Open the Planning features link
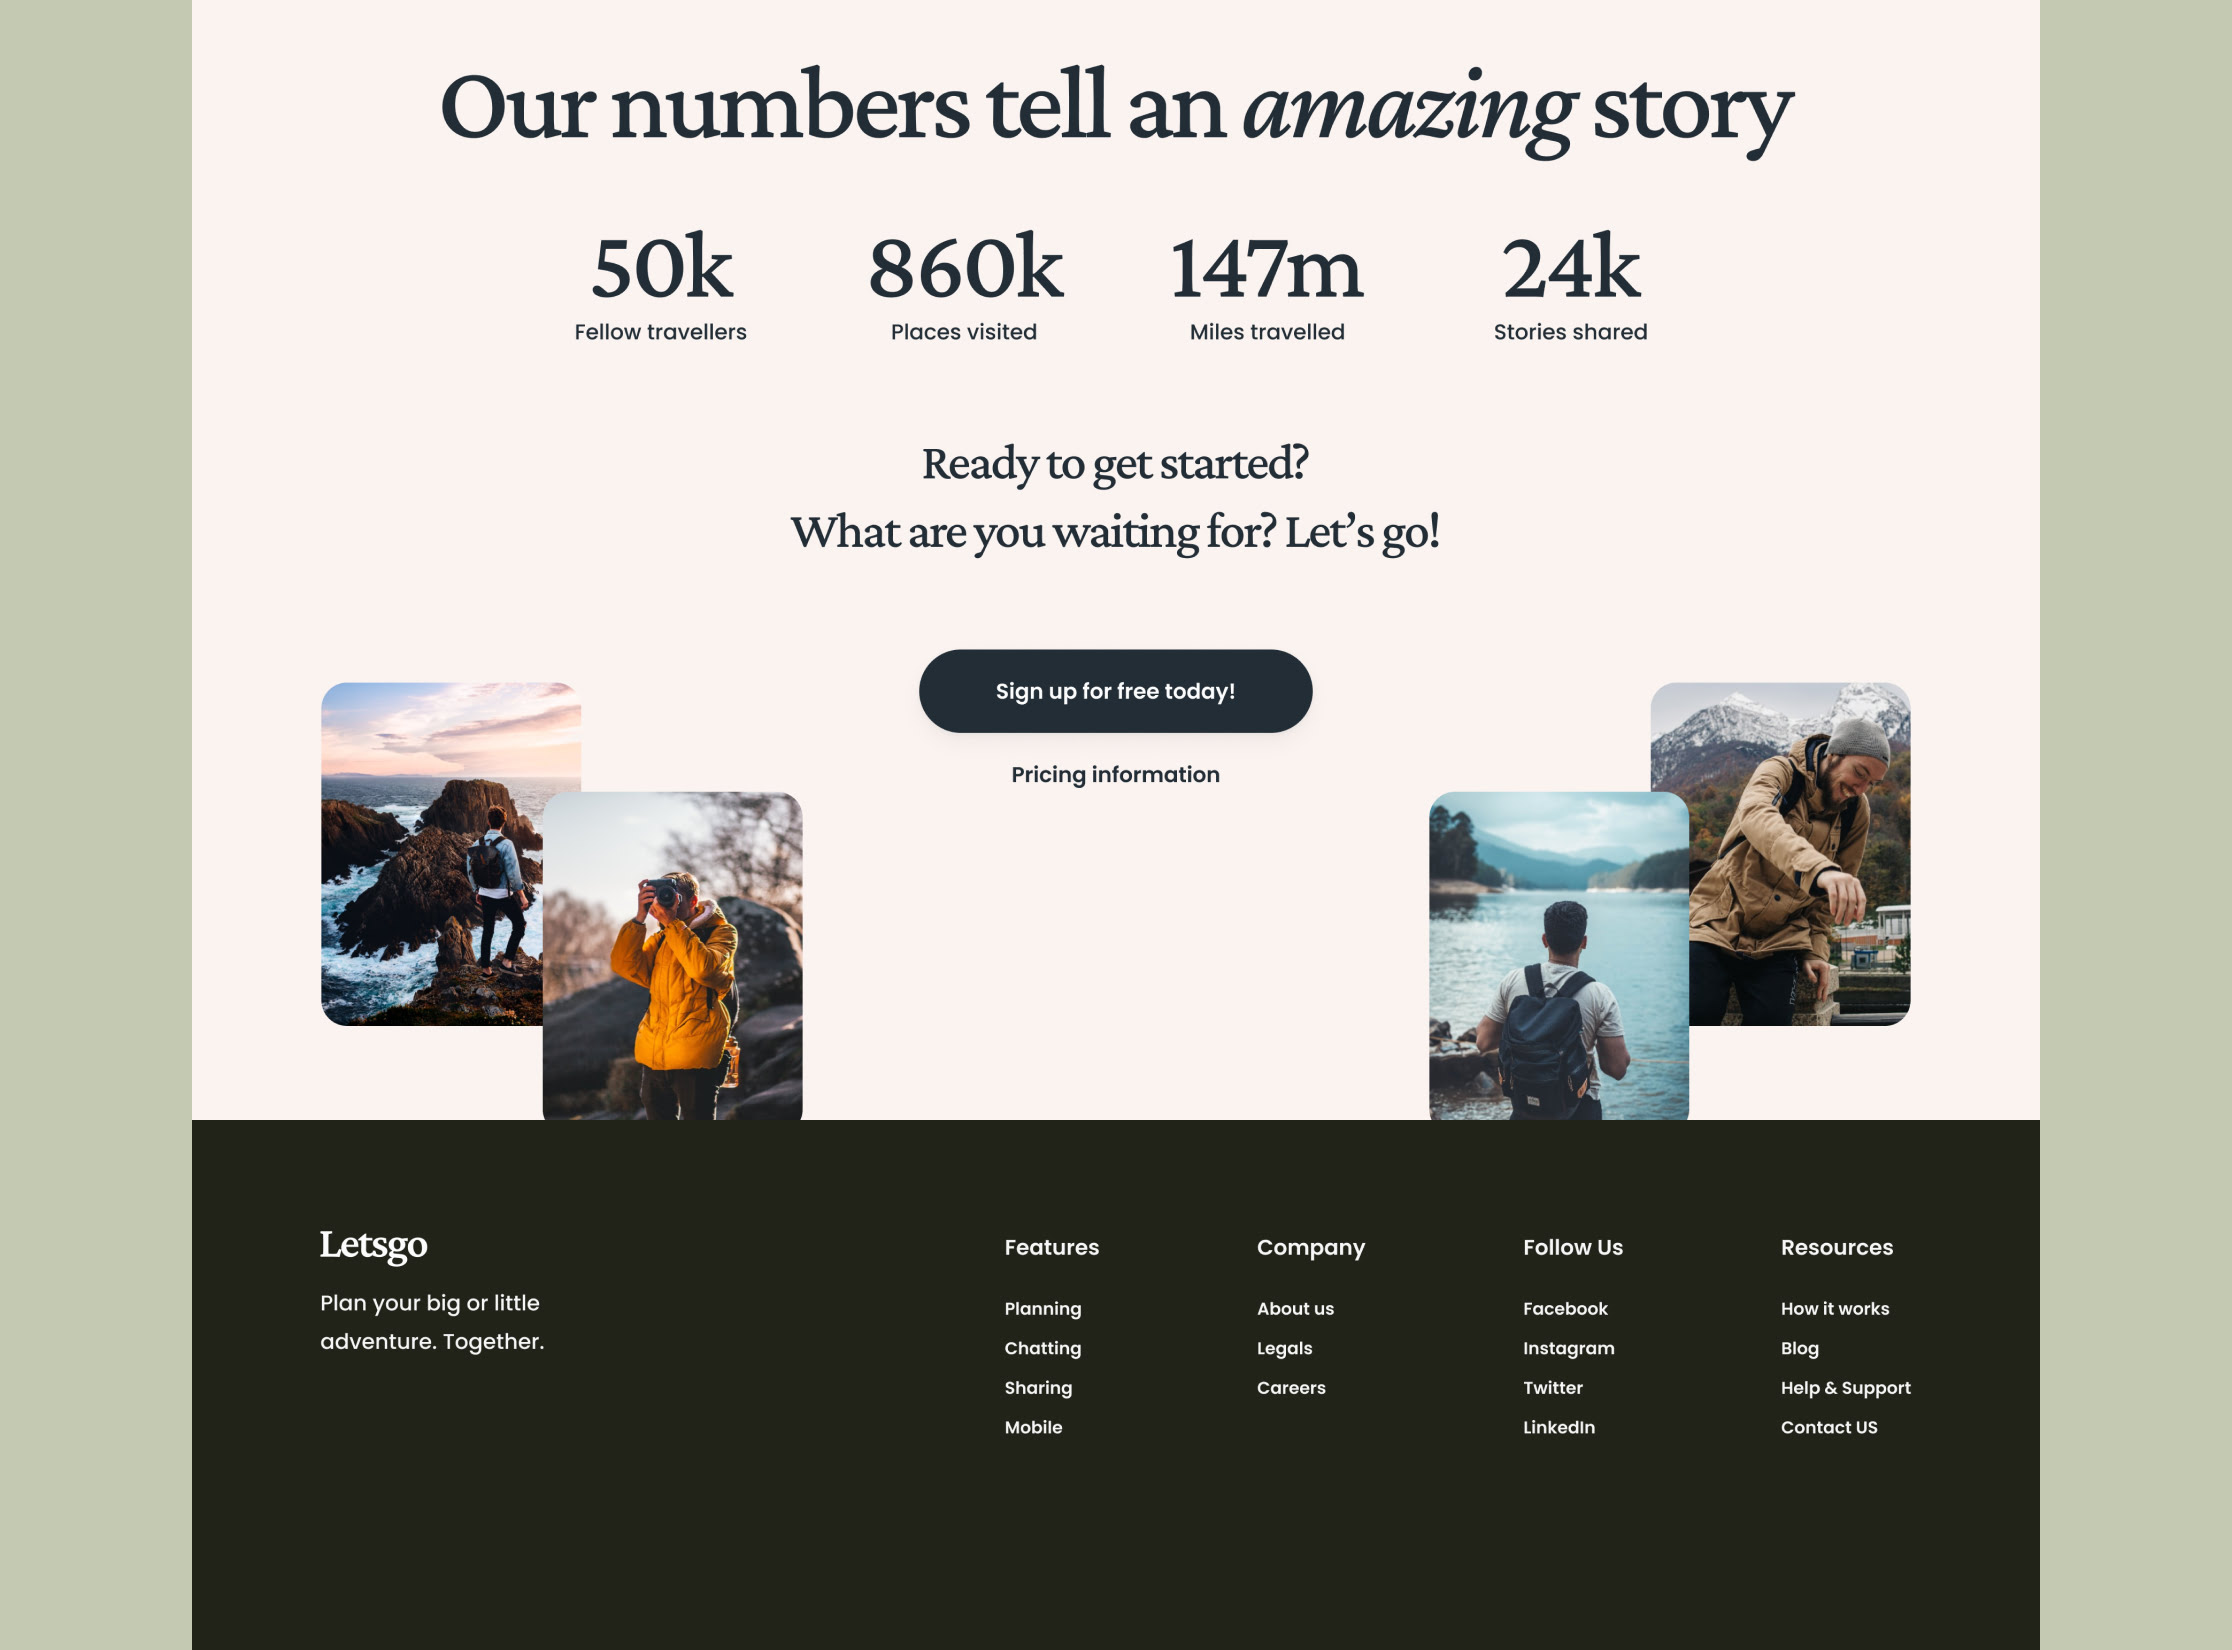2232x1650 pixels. pyautogui.click(x=1043, y=1309)
